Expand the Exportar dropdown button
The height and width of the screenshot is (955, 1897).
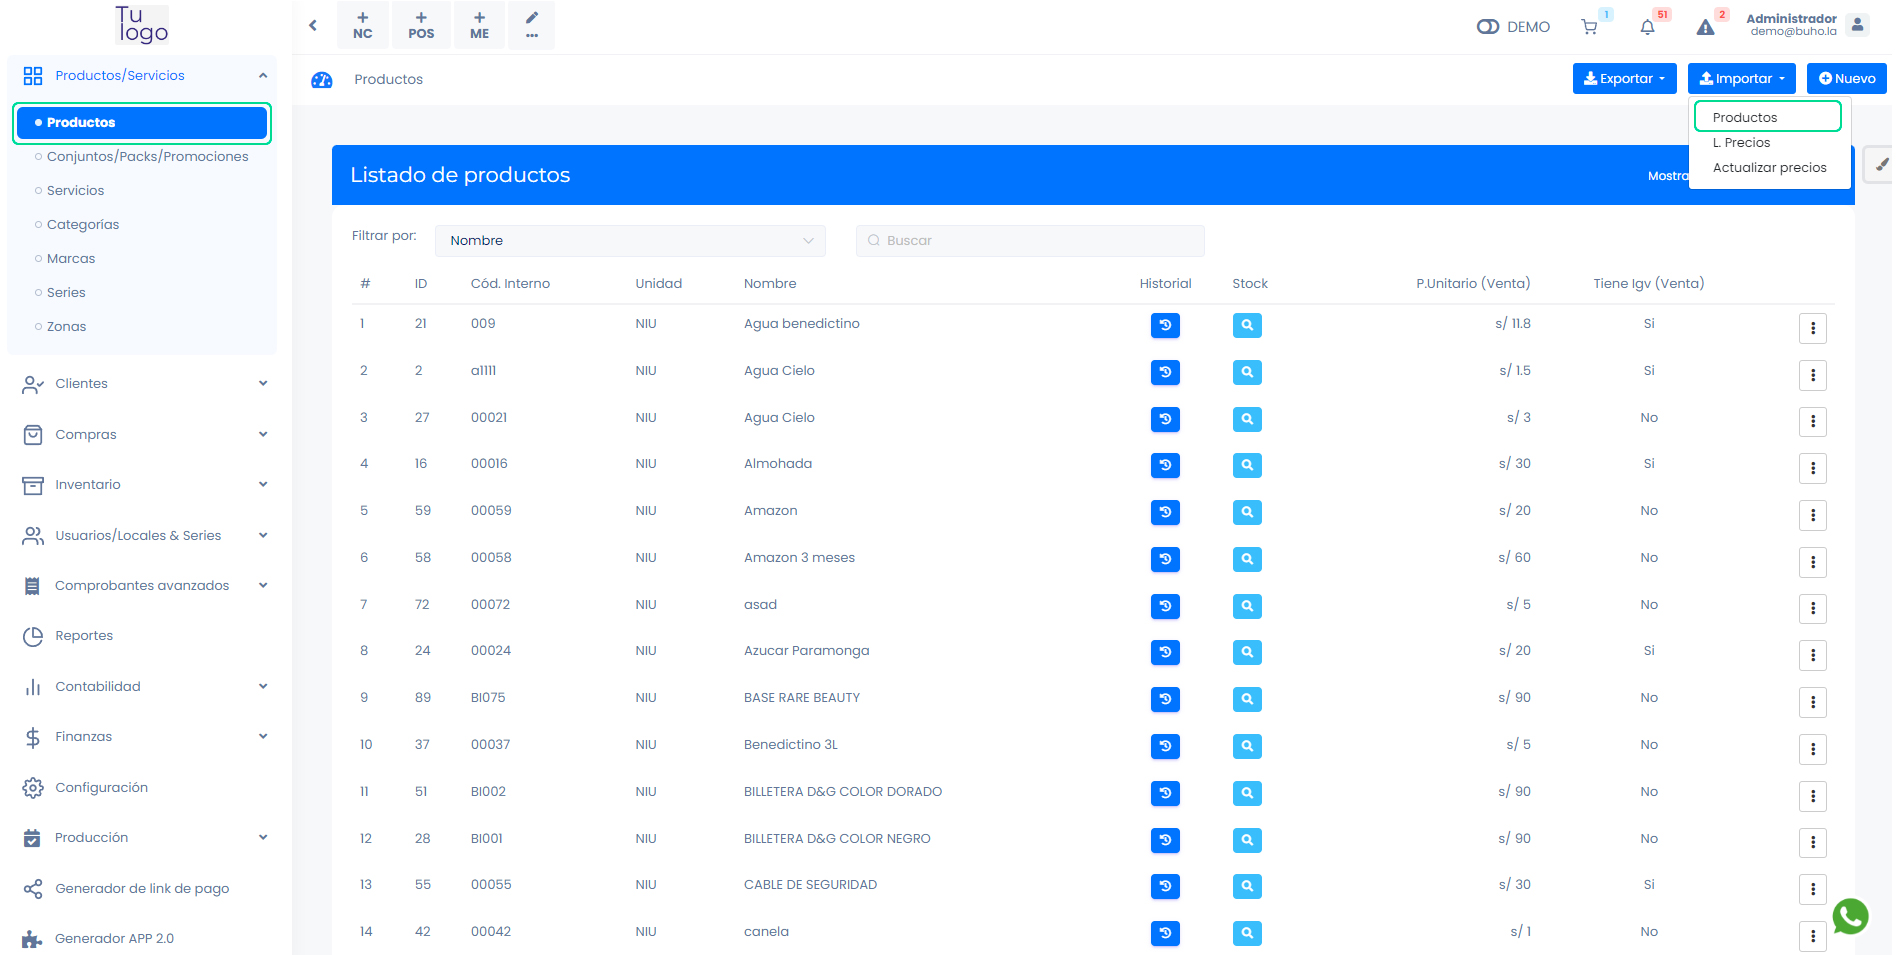click(1624, 79)
